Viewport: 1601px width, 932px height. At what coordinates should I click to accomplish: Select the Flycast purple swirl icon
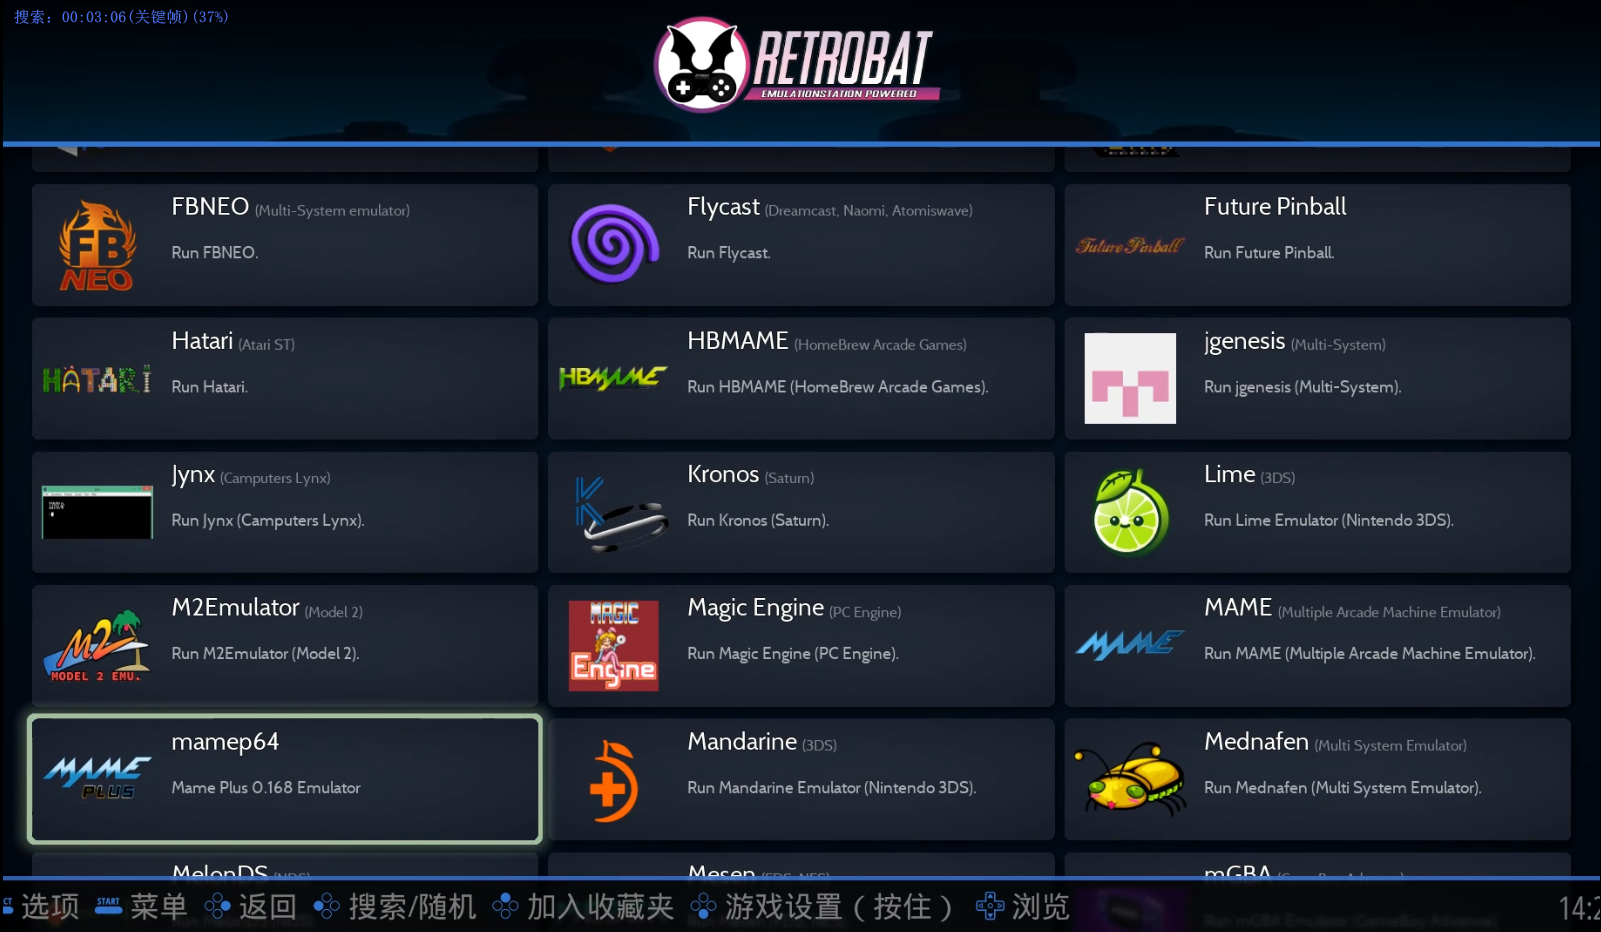614,244
